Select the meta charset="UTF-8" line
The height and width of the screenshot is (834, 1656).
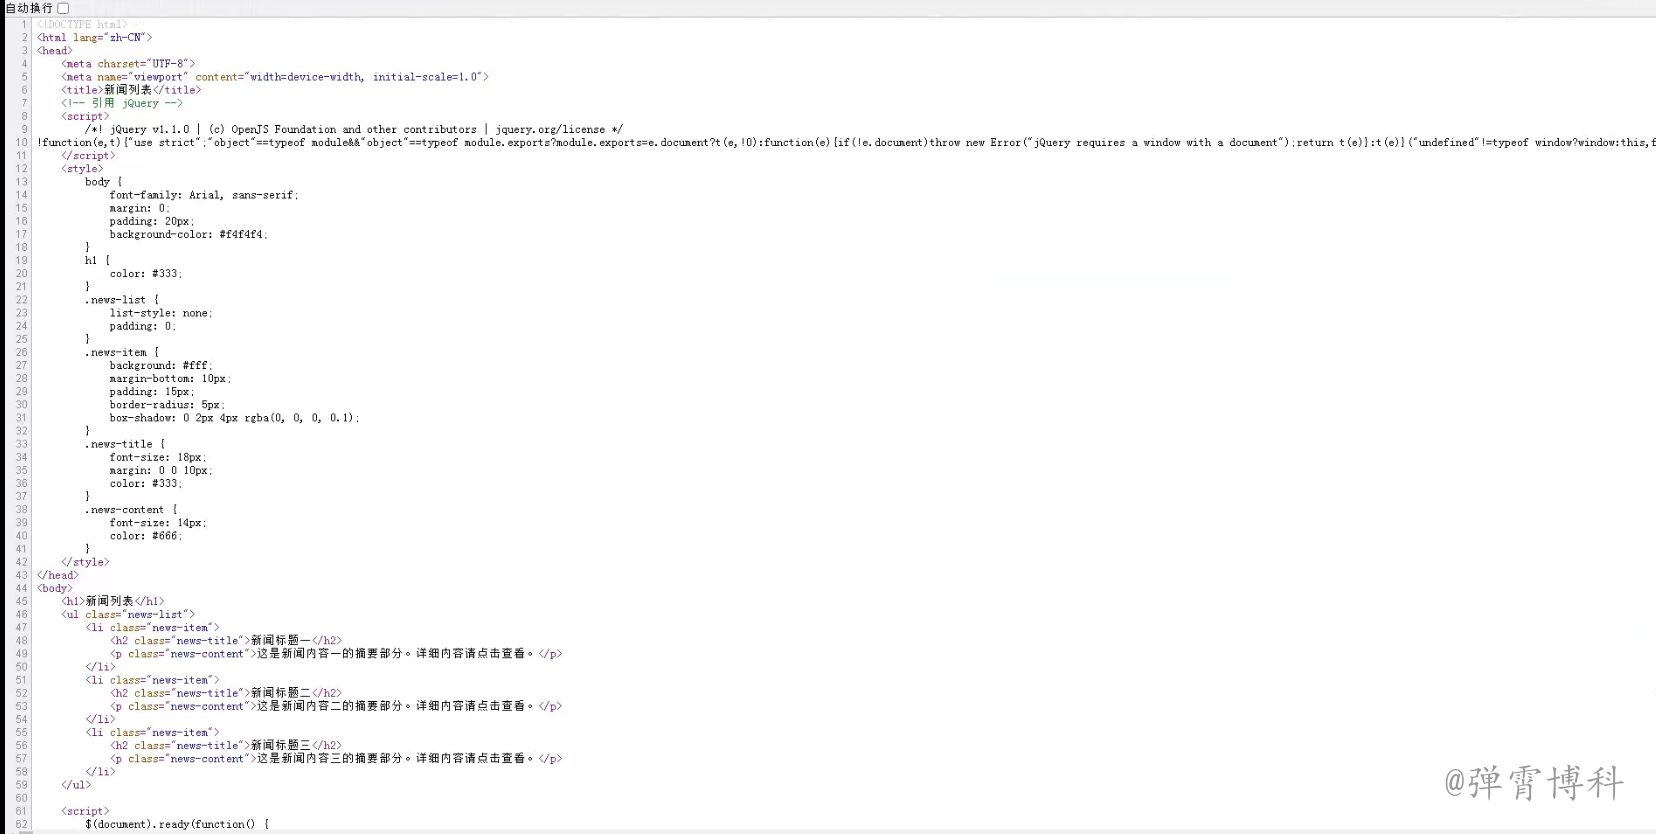click(128, 64)
